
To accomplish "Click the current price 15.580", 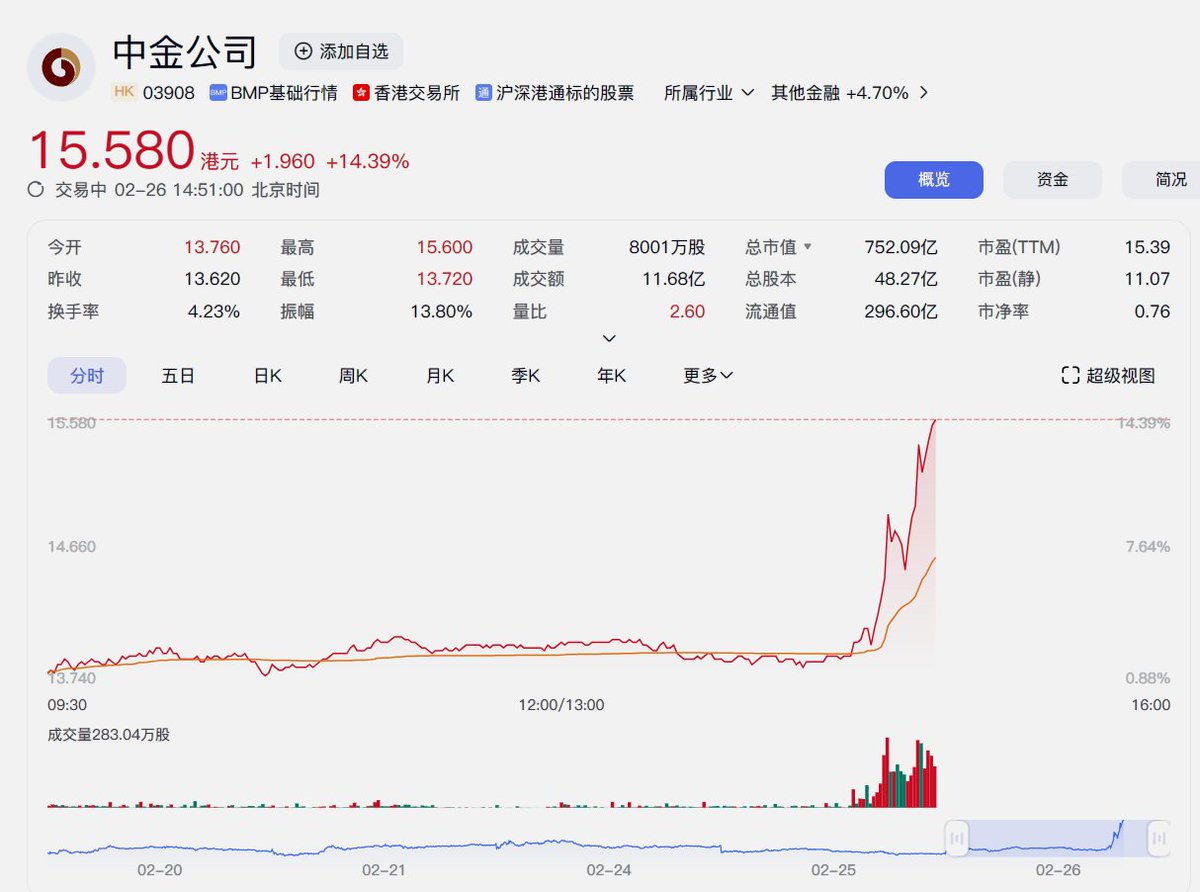I will tap(111, 150).
